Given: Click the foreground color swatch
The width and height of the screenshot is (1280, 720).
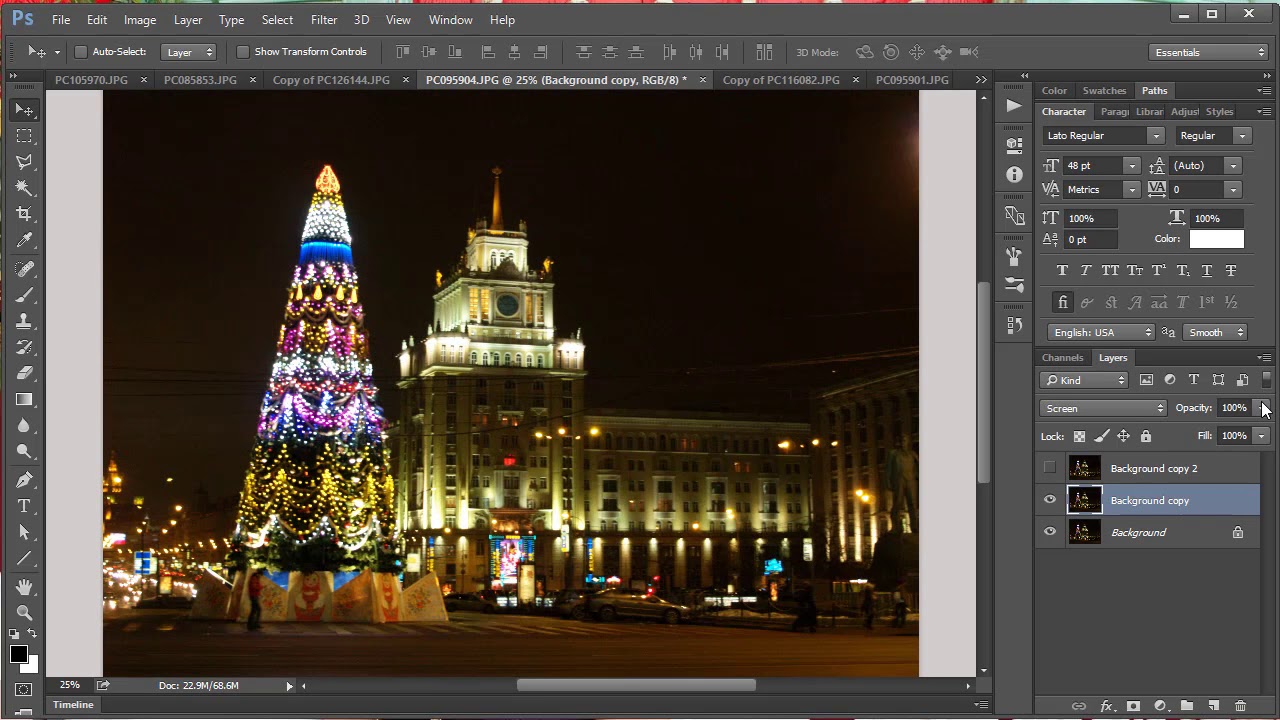Looking at the screenshot, I should pos(18,654).
